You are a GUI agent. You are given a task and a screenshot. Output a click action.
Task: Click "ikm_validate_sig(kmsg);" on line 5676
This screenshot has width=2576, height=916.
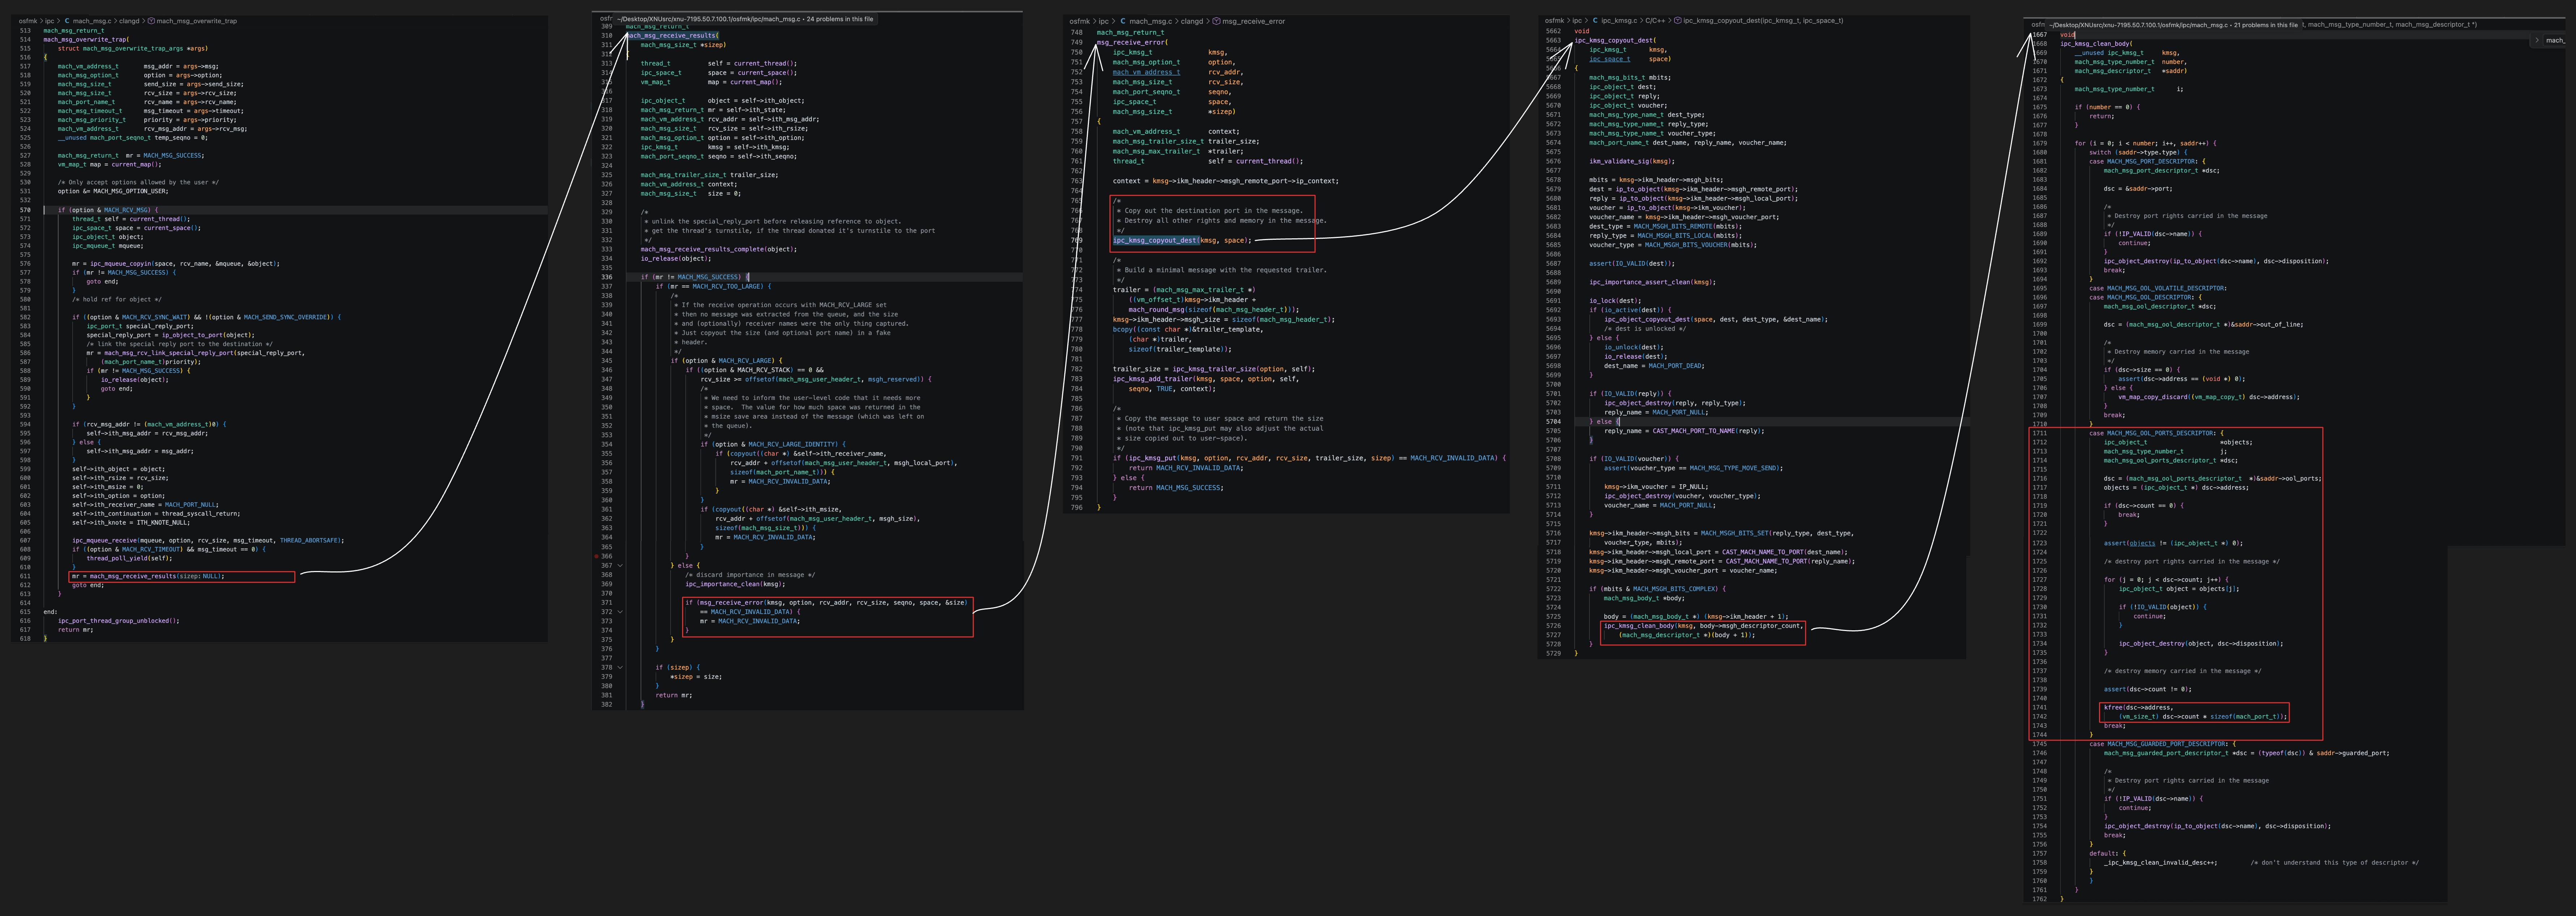(1632, 161)
